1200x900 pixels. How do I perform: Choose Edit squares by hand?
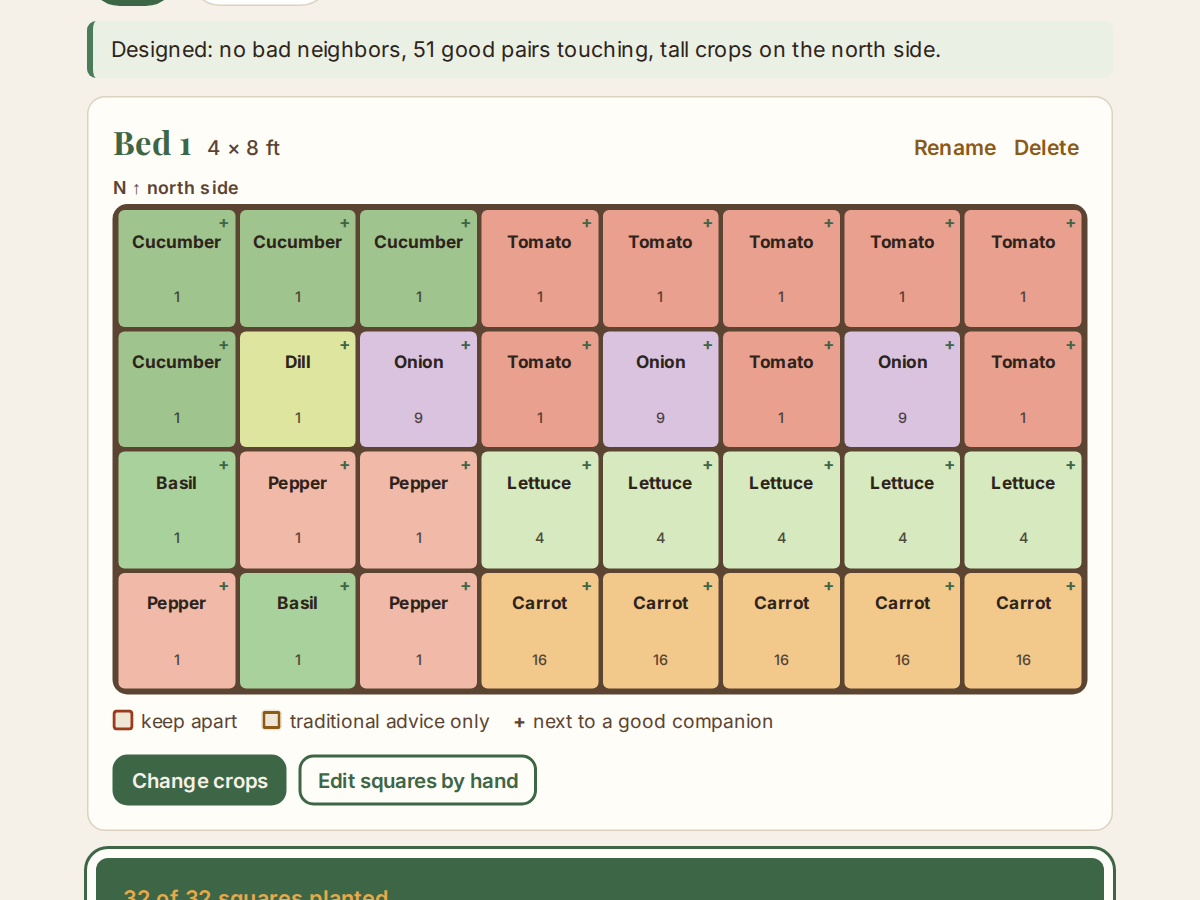point(418,780)
